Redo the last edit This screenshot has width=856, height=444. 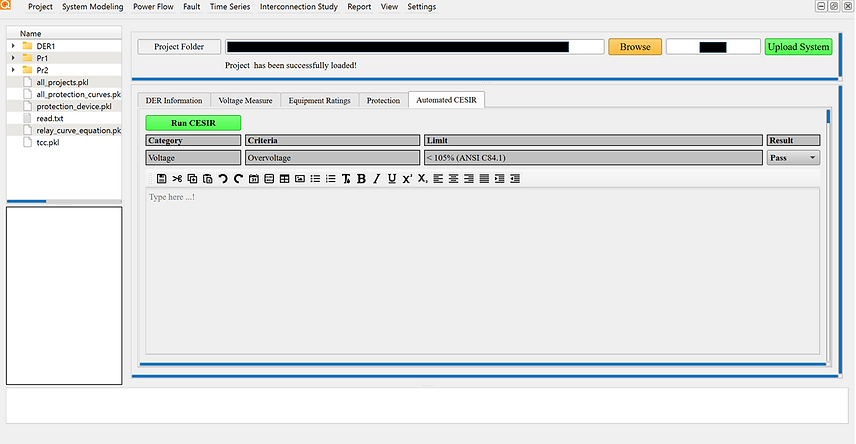pos(238,179)
